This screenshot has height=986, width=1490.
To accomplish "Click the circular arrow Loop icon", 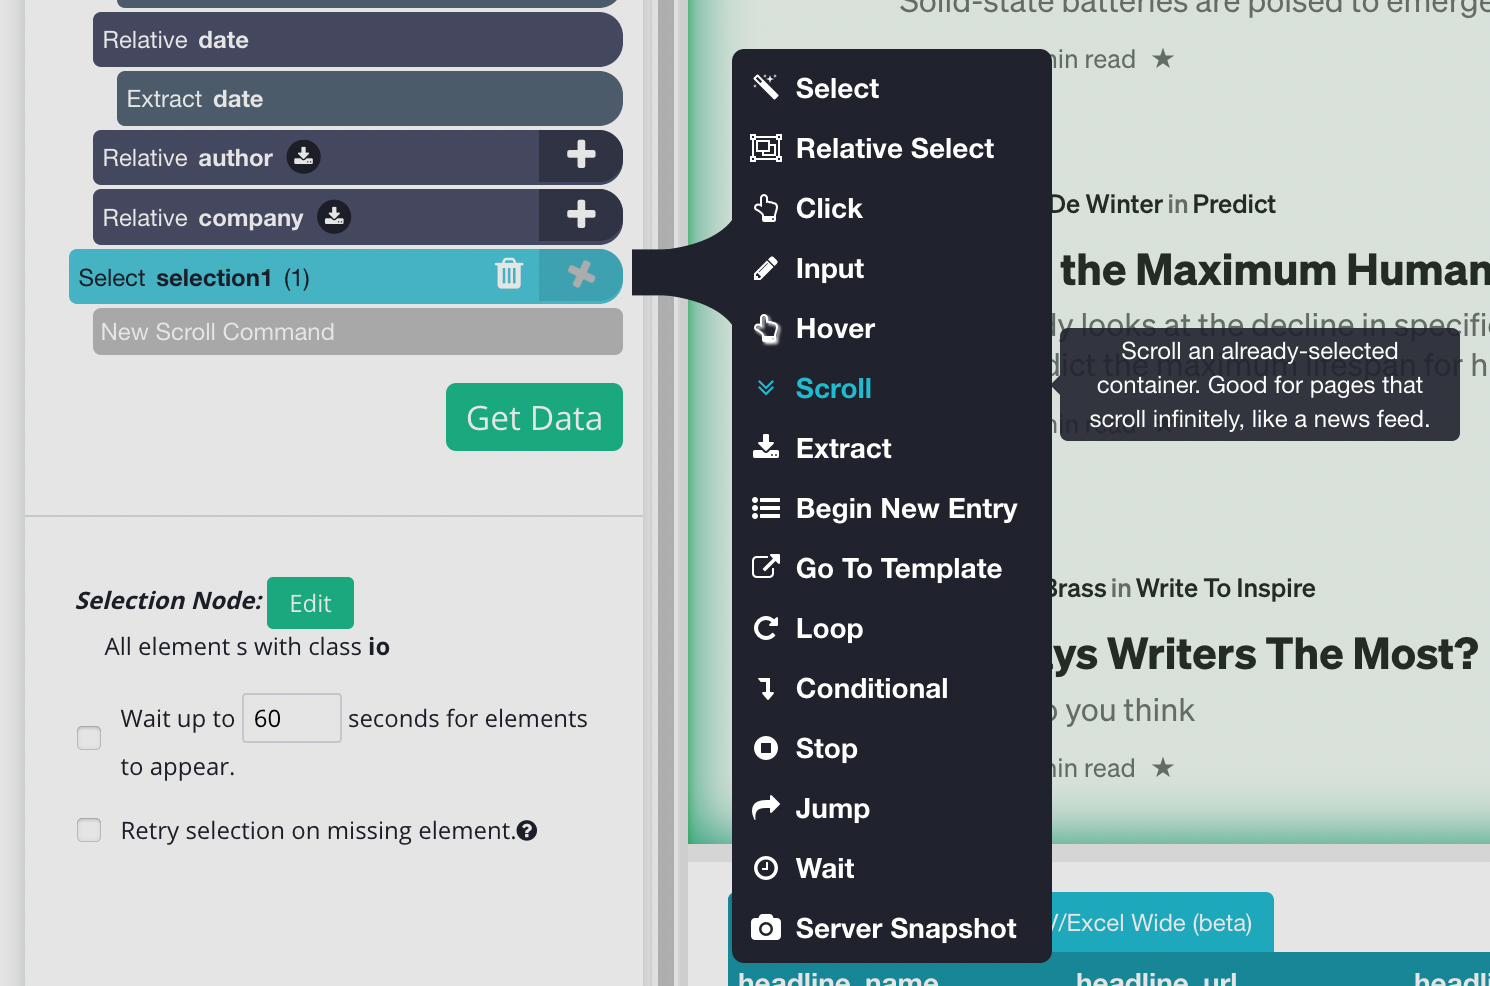I will click(766, 628).
